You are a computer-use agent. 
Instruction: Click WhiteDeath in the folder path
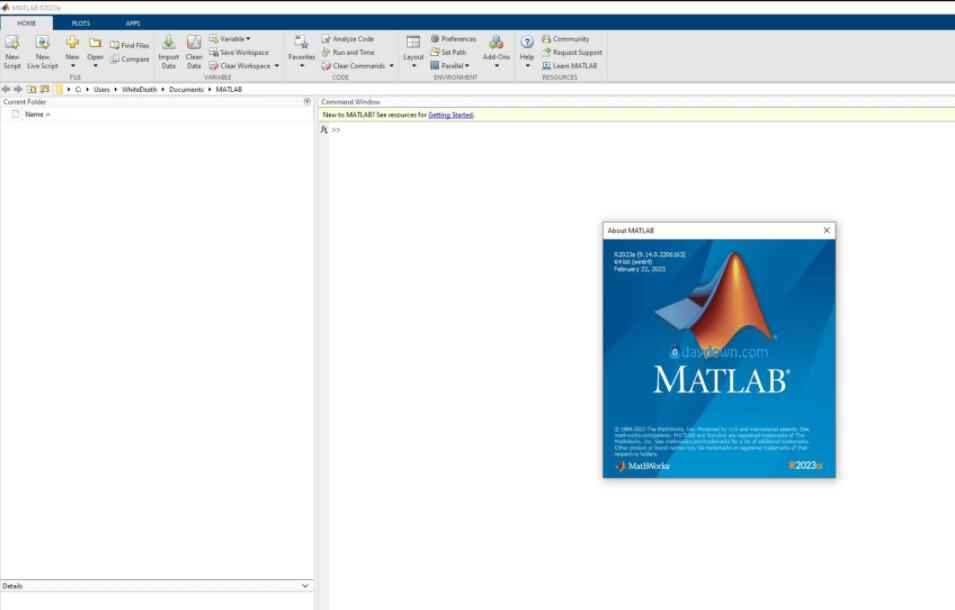tap(139, 89)
